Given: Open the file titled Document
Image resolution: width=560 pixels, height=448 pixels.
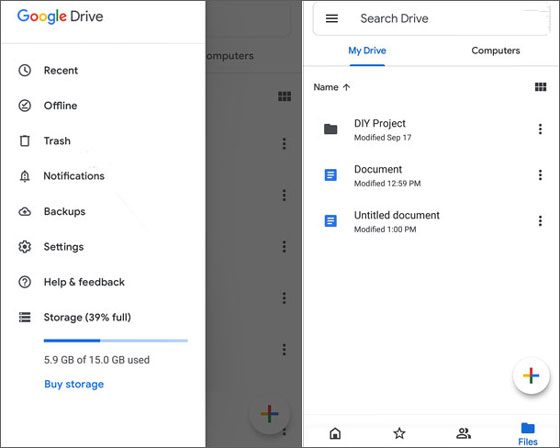Looking at the screenshot, I should tap(378, 169).
